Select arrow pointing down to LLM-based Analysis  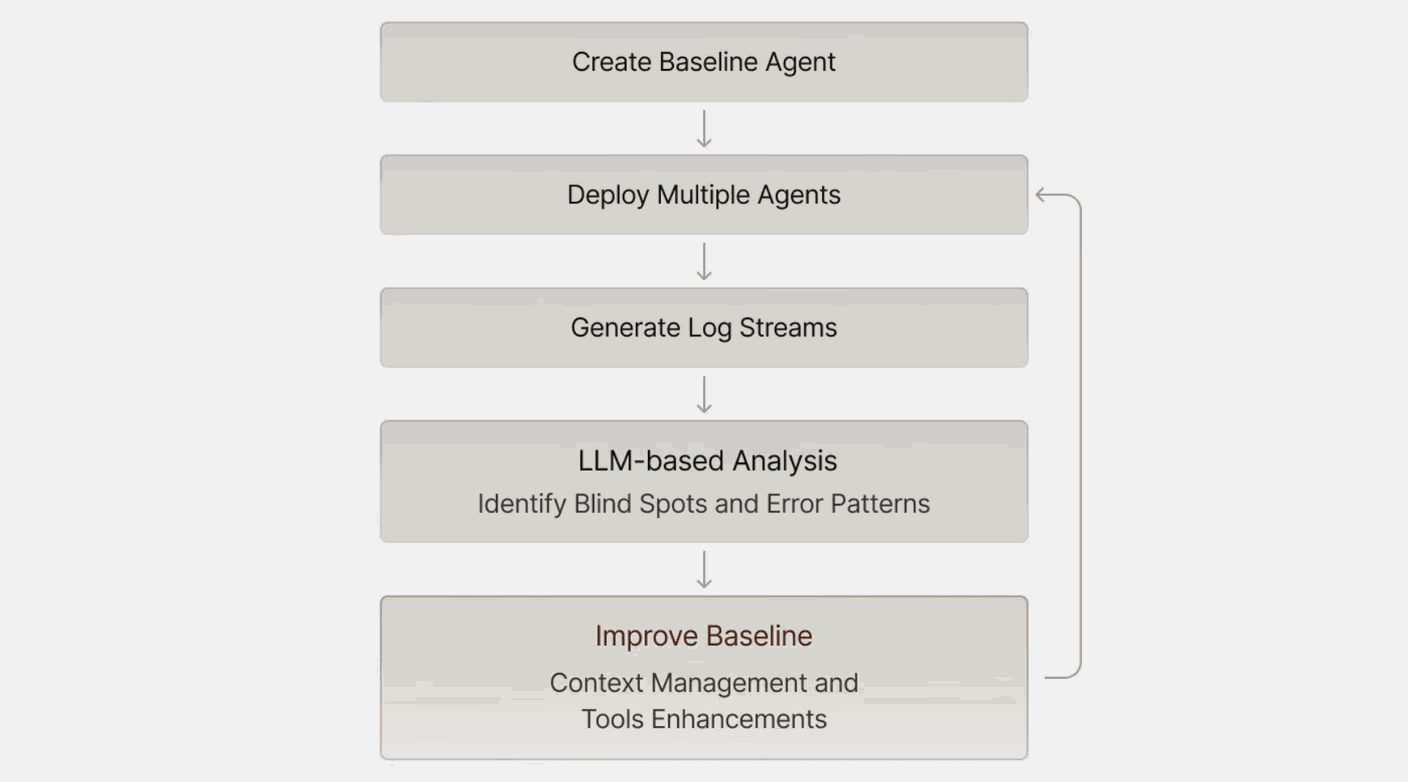click(x=704, y=395)
